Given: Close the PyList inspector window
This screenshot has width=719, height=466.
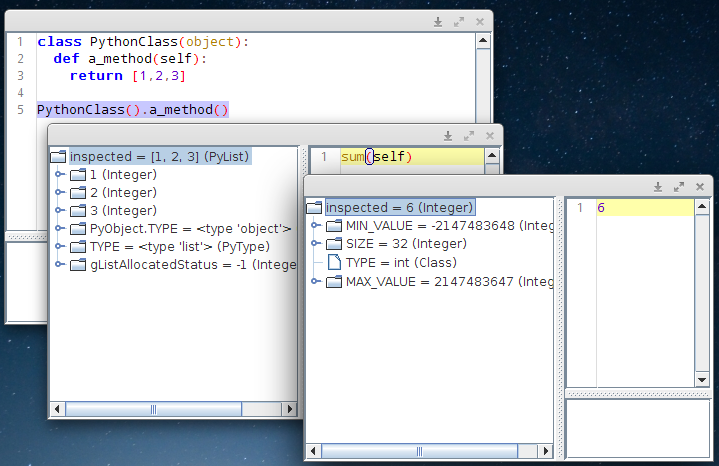Looking at the screenshot, I should pos(490,136).
